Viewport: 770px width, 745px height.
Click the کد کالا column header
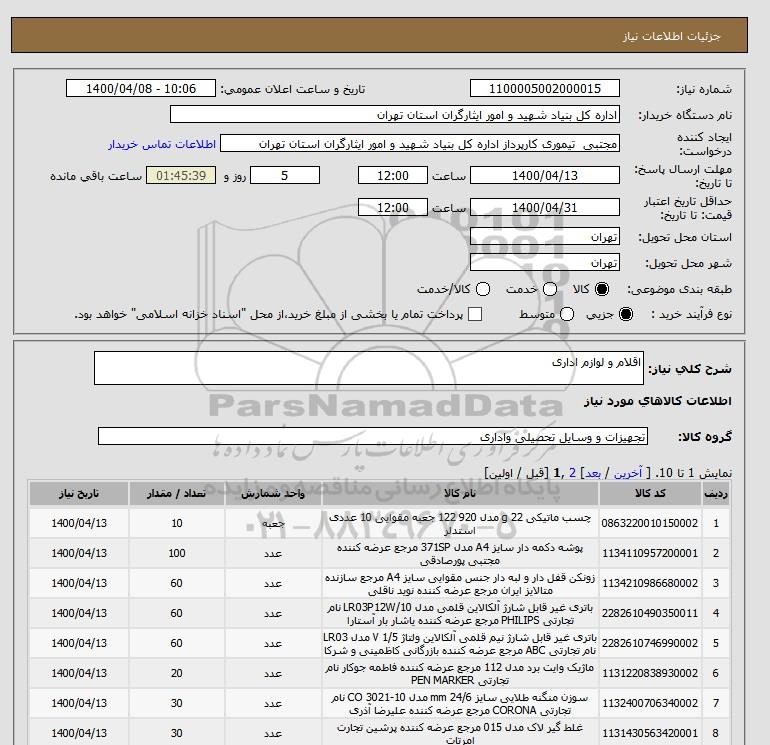pyautogui.click(x=650, y=494)
